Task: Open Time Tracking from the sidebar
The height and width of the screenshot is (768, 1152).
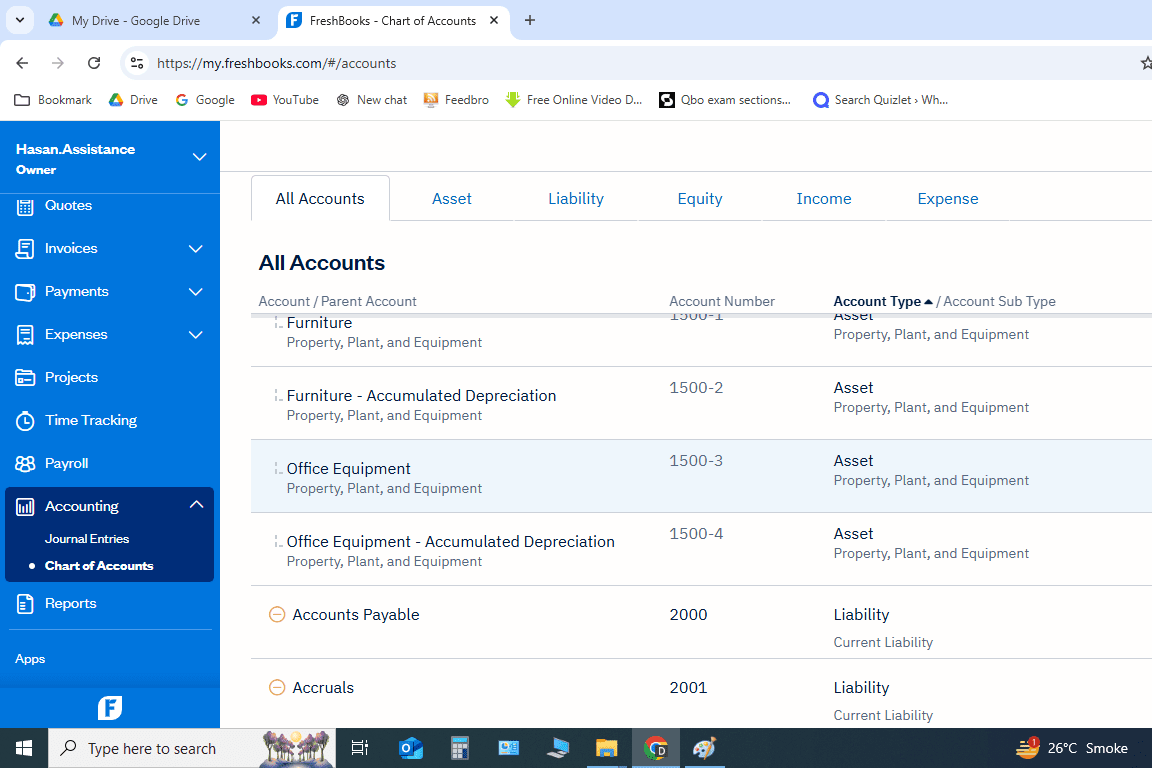Action: 90,420
